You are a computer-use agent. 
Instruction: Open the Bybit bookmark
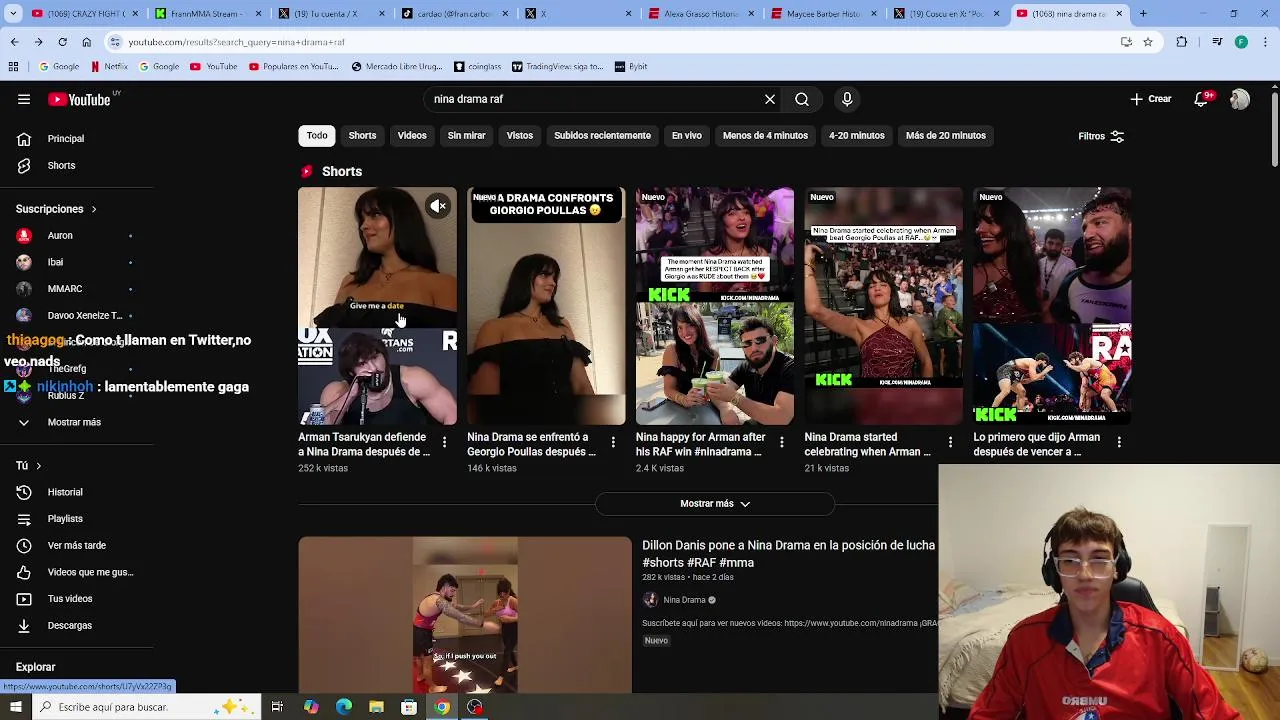click(631, 66)
